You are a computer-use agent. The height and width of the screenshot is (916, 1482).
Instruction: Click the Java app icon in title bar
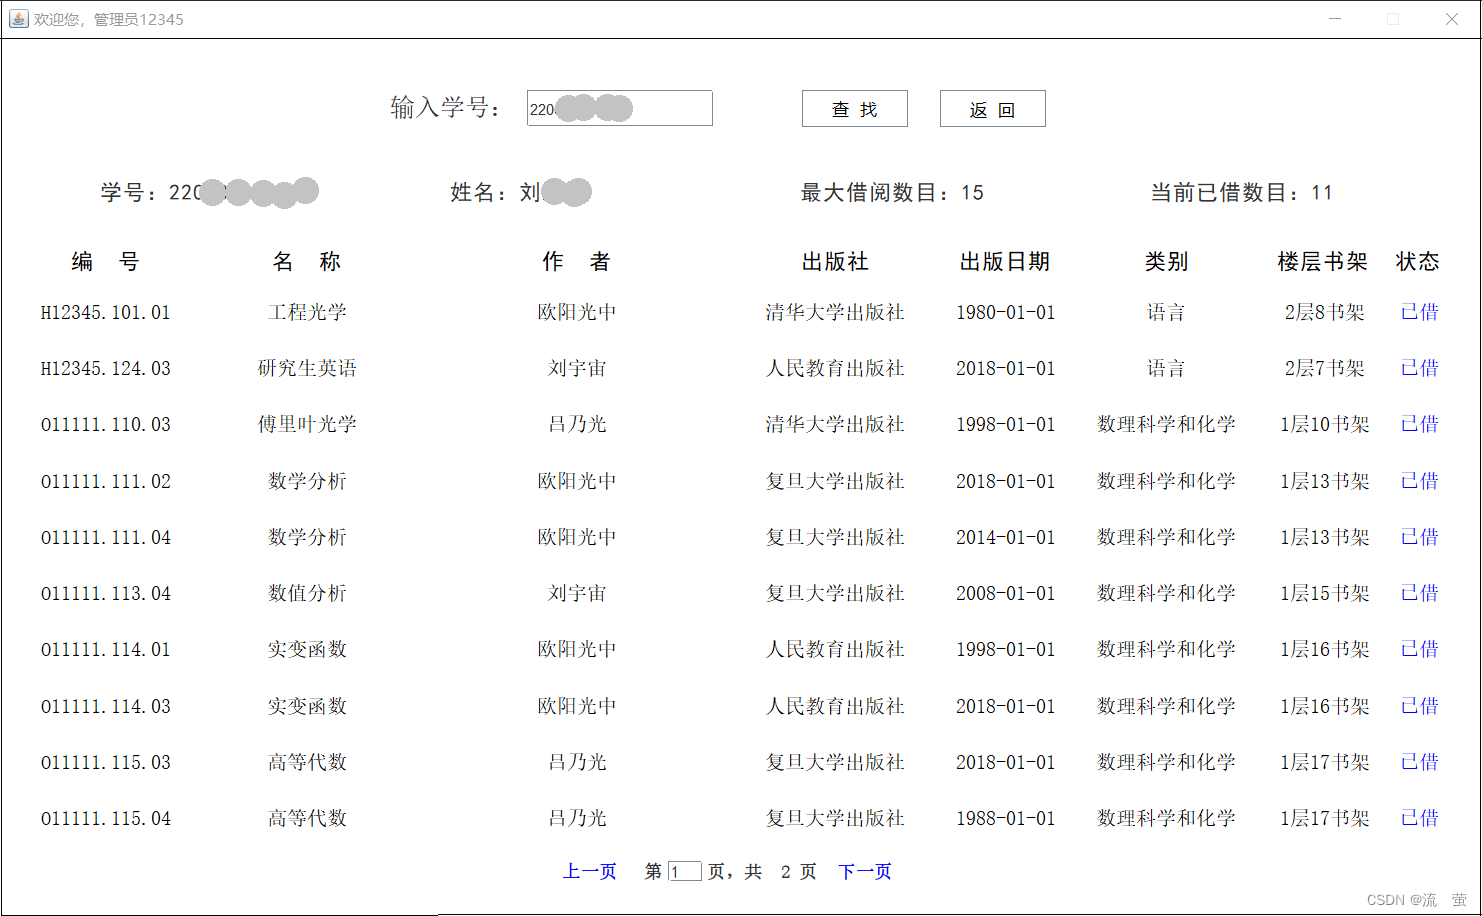(x=18, y=19)
